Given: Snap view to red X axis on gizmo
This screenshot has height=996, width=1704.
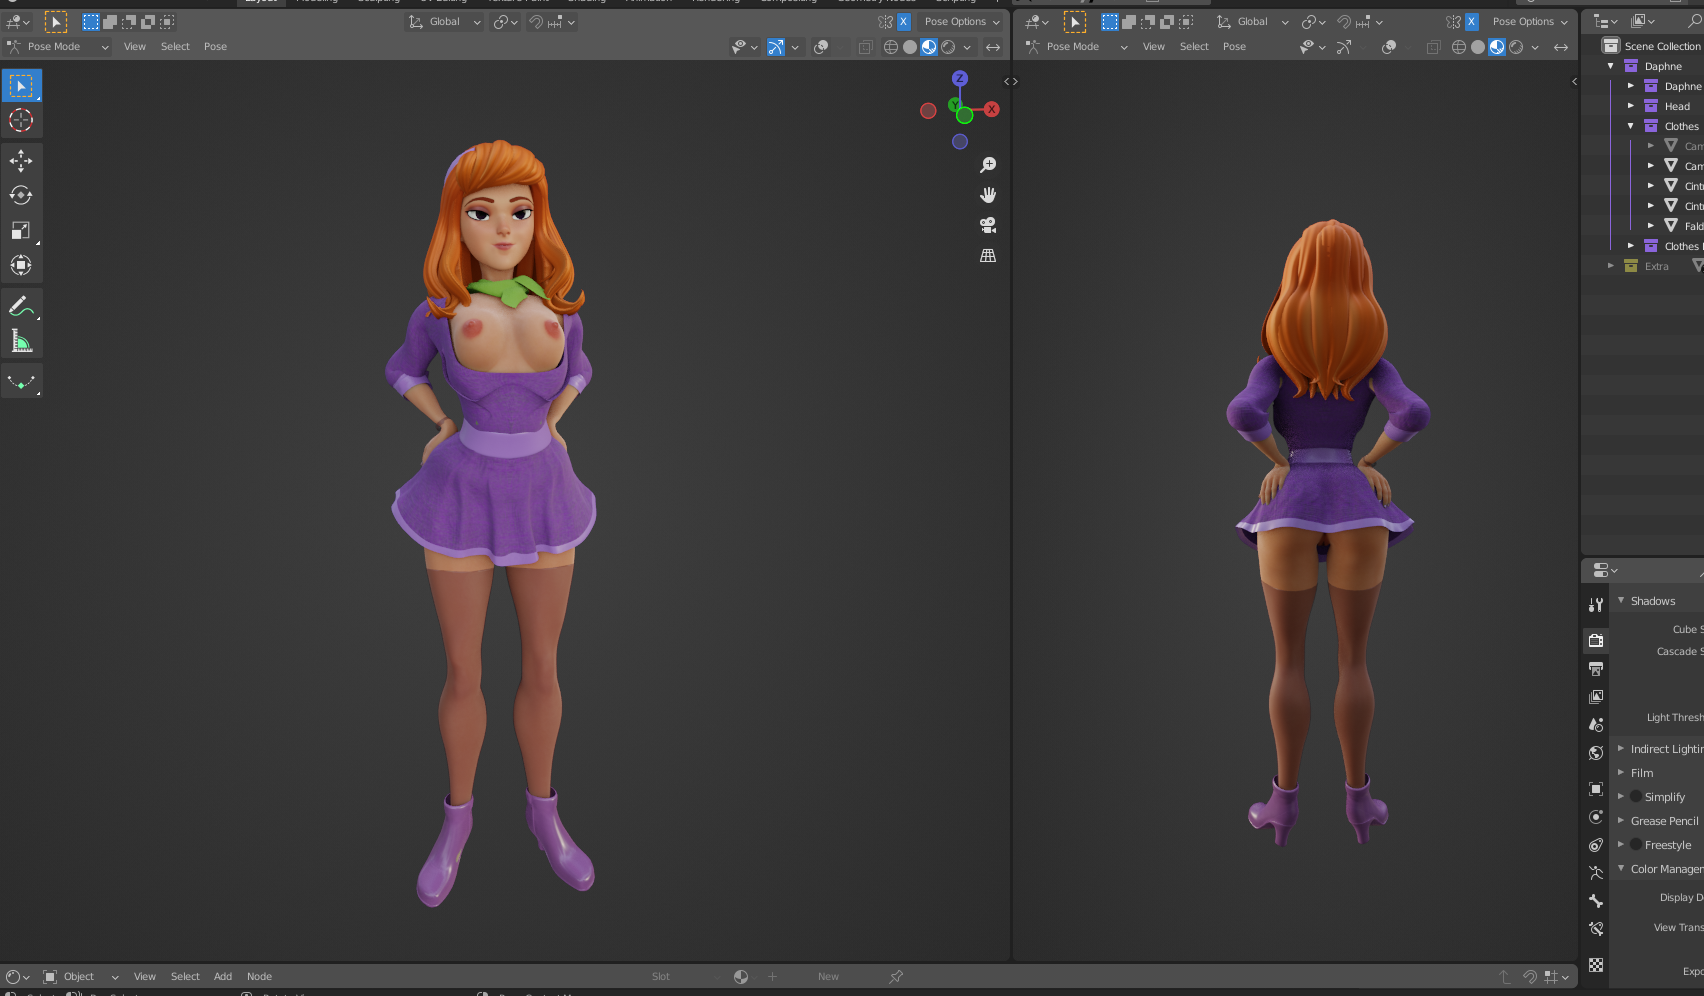Looking at the screenshot, I should [991, 109].
